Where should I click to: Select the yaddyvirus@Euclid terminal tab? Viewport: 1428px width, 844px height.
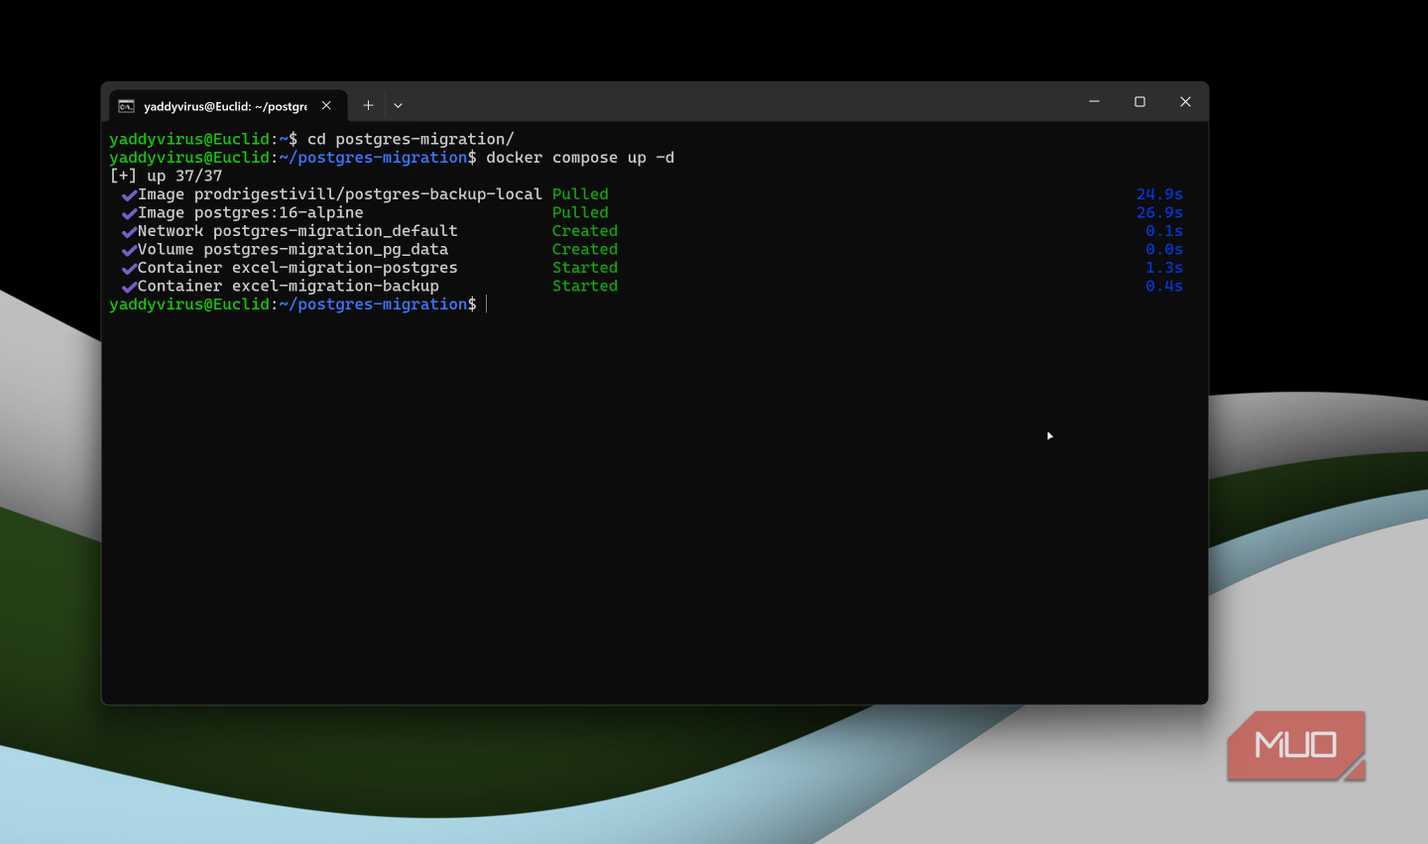[x=228, y=106]
